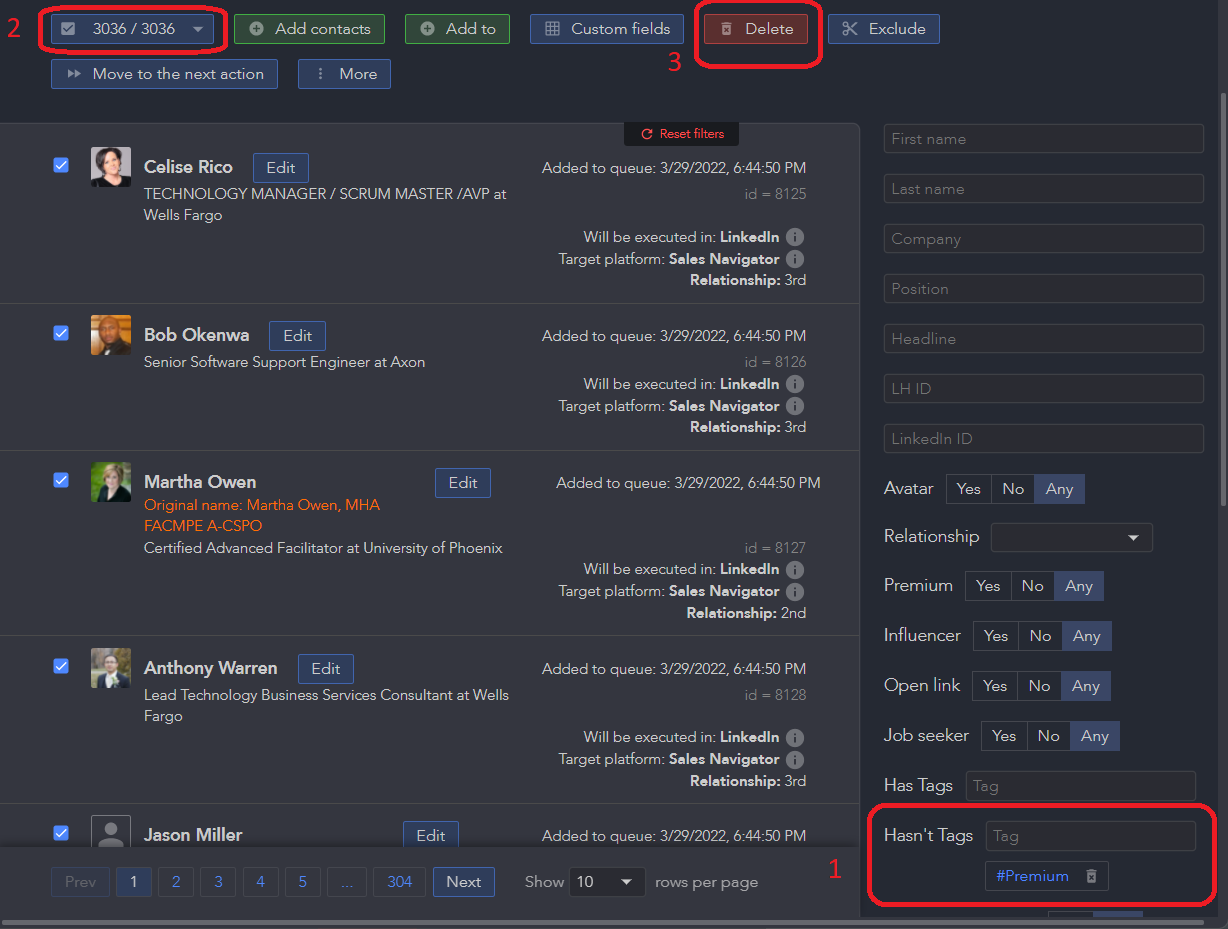Uncheck the checkbox next to Martha Owen
Image resolution: width=1228 pixels, height=929 pixels.
[x=61, y=480]
